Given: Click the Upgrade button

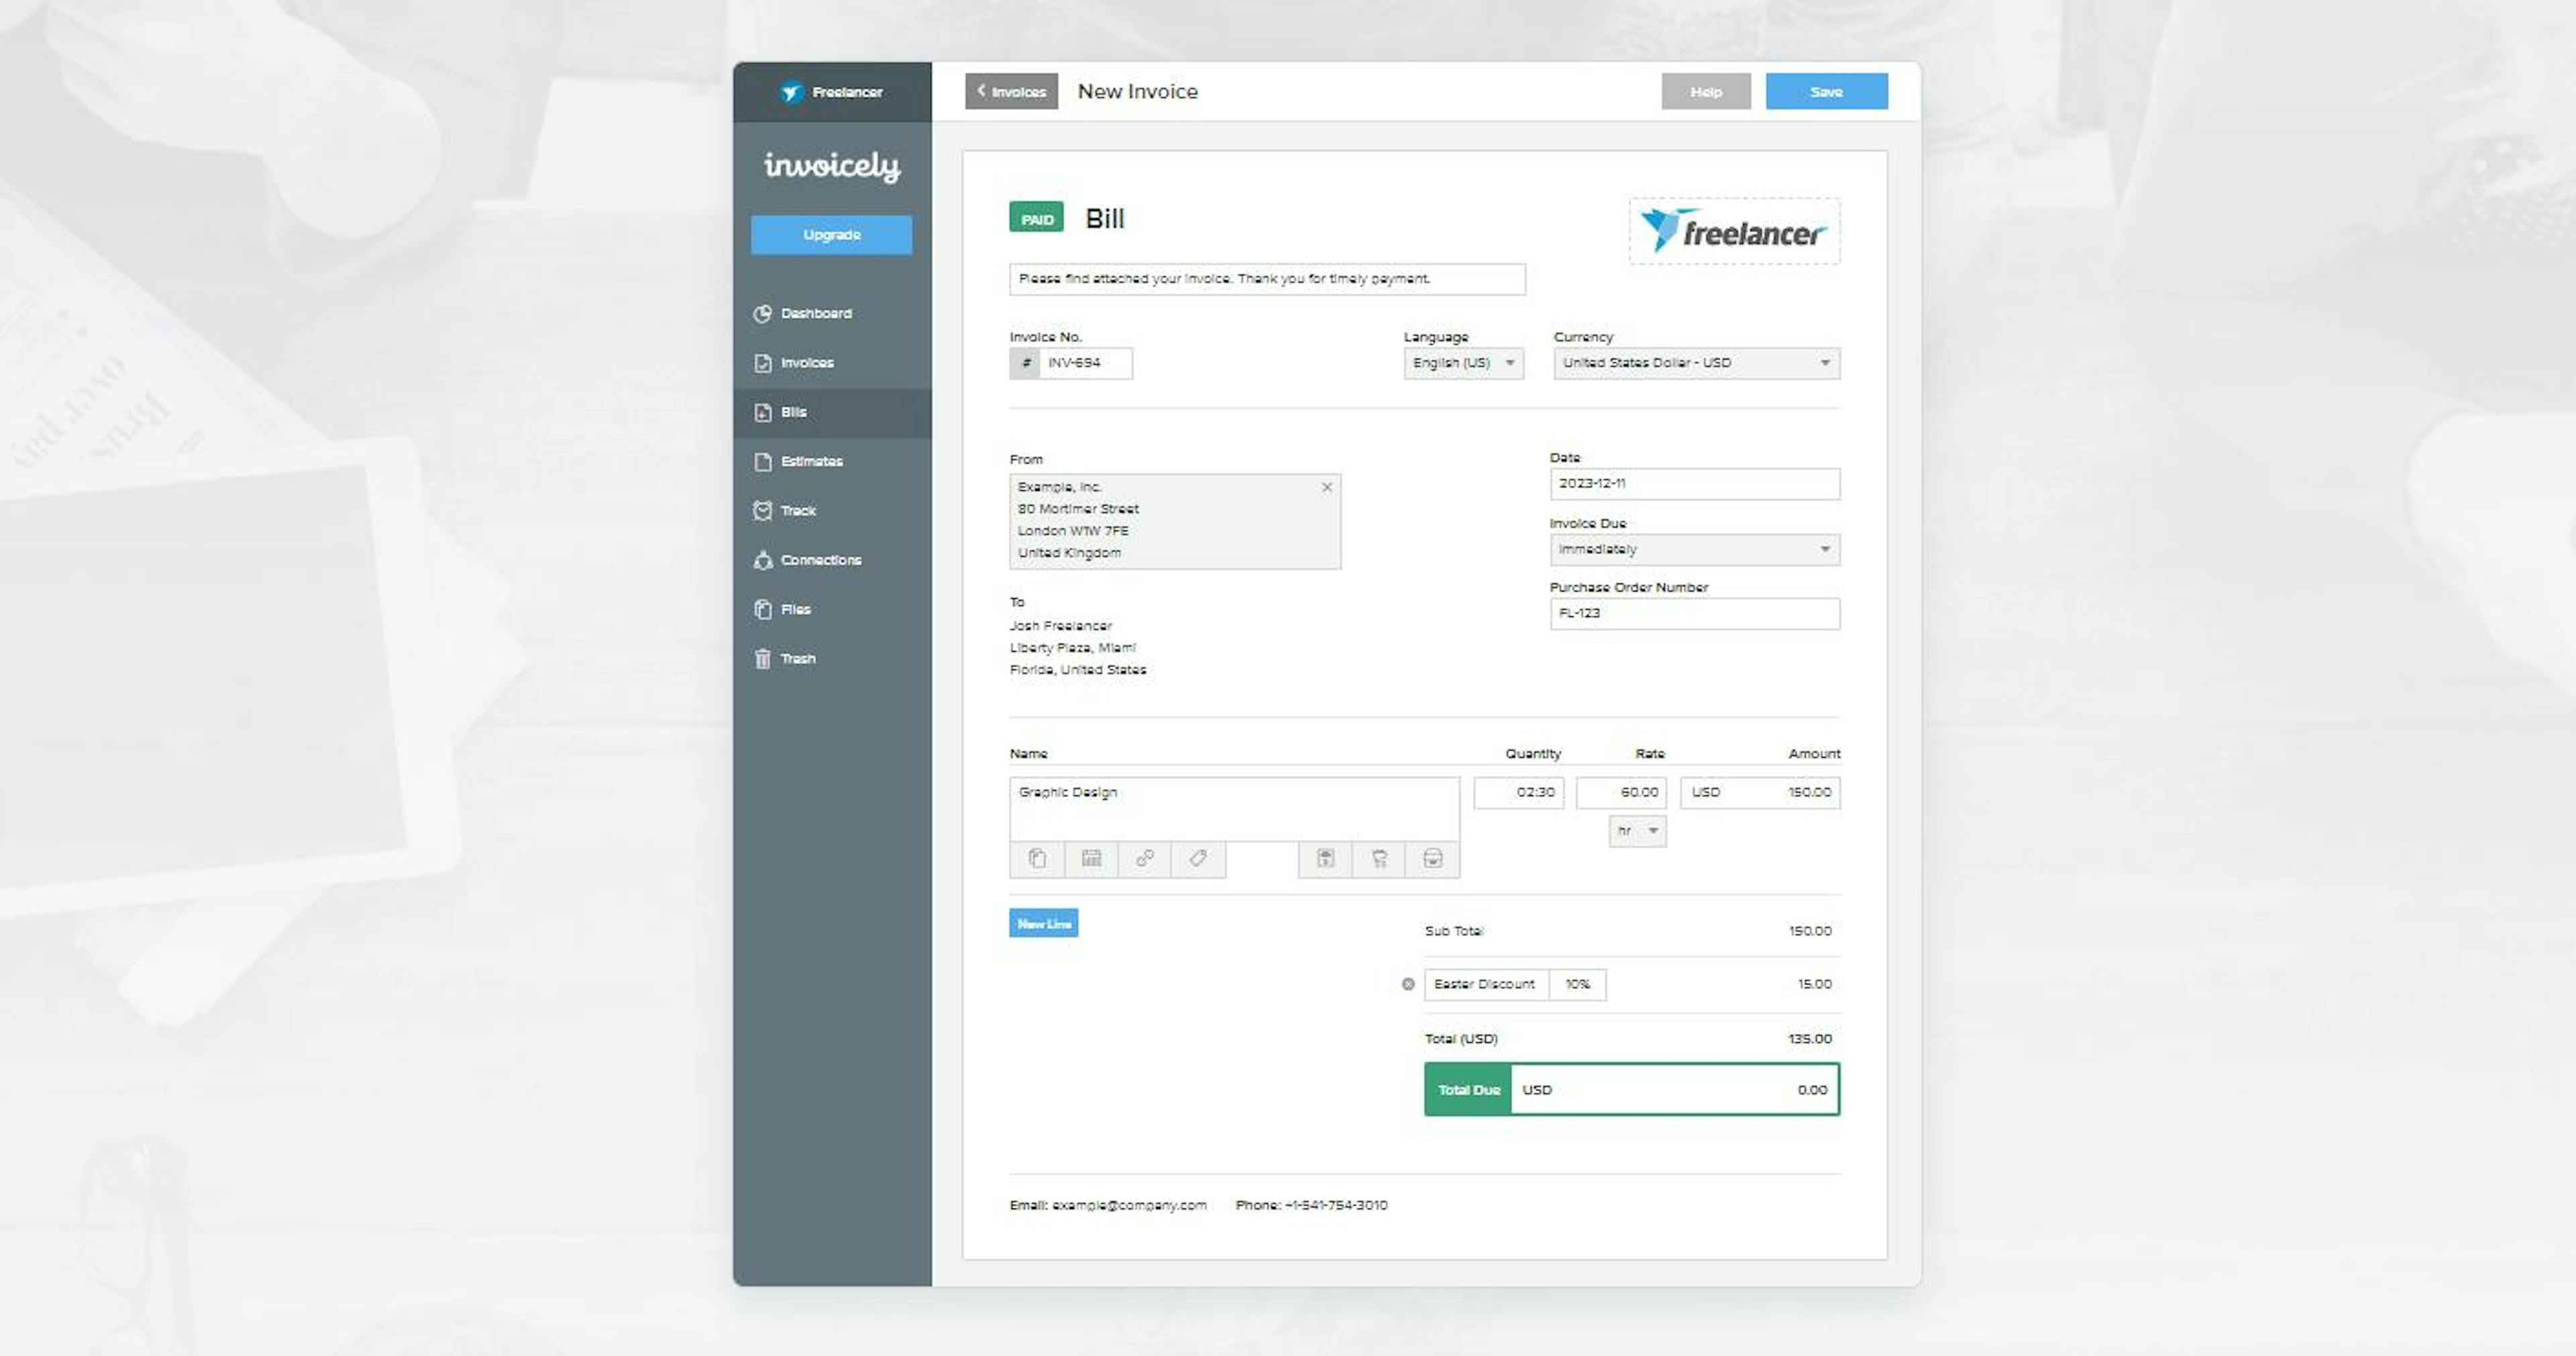Looking at the screenshot, I should [x=831, y=235].
